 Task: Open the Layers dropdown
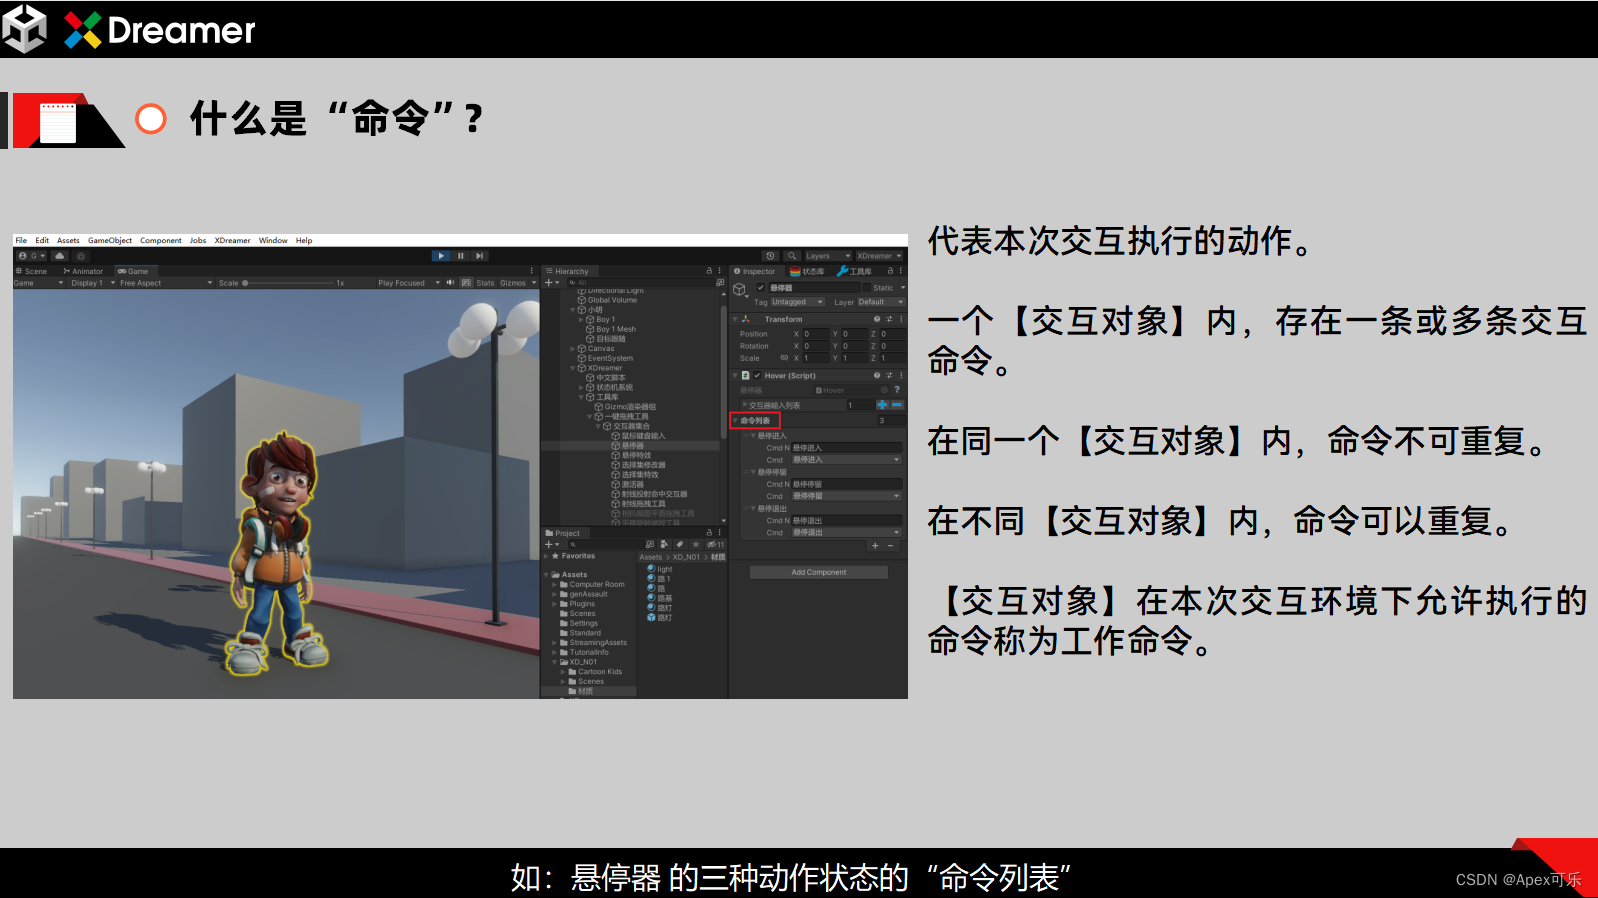point(828,256)
